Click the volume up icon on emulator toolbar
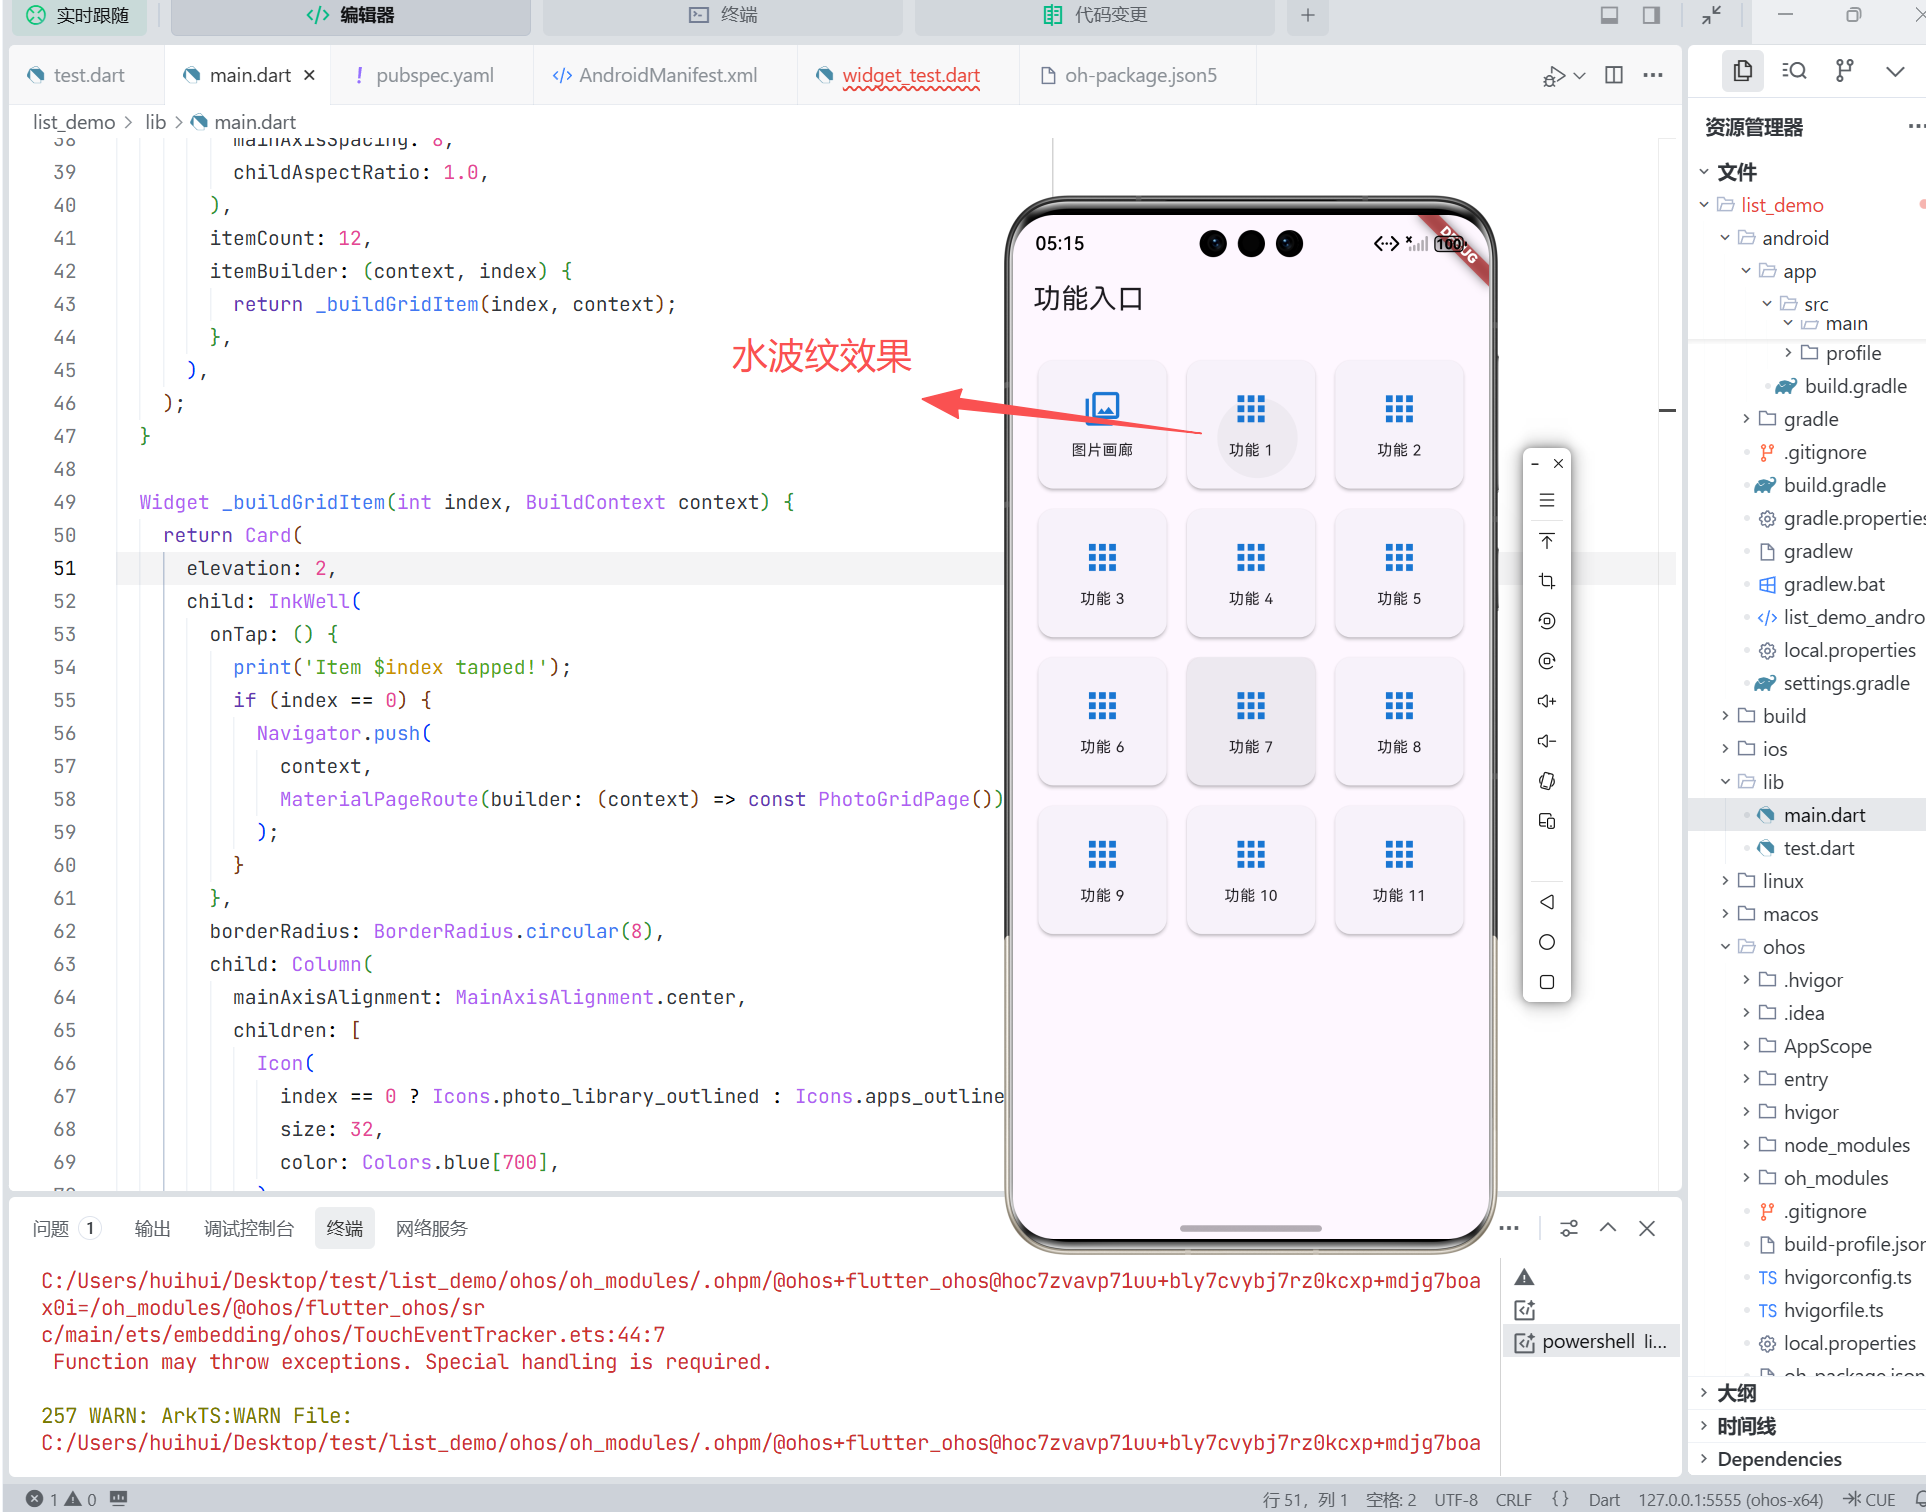 click(x=1546, y=701)
